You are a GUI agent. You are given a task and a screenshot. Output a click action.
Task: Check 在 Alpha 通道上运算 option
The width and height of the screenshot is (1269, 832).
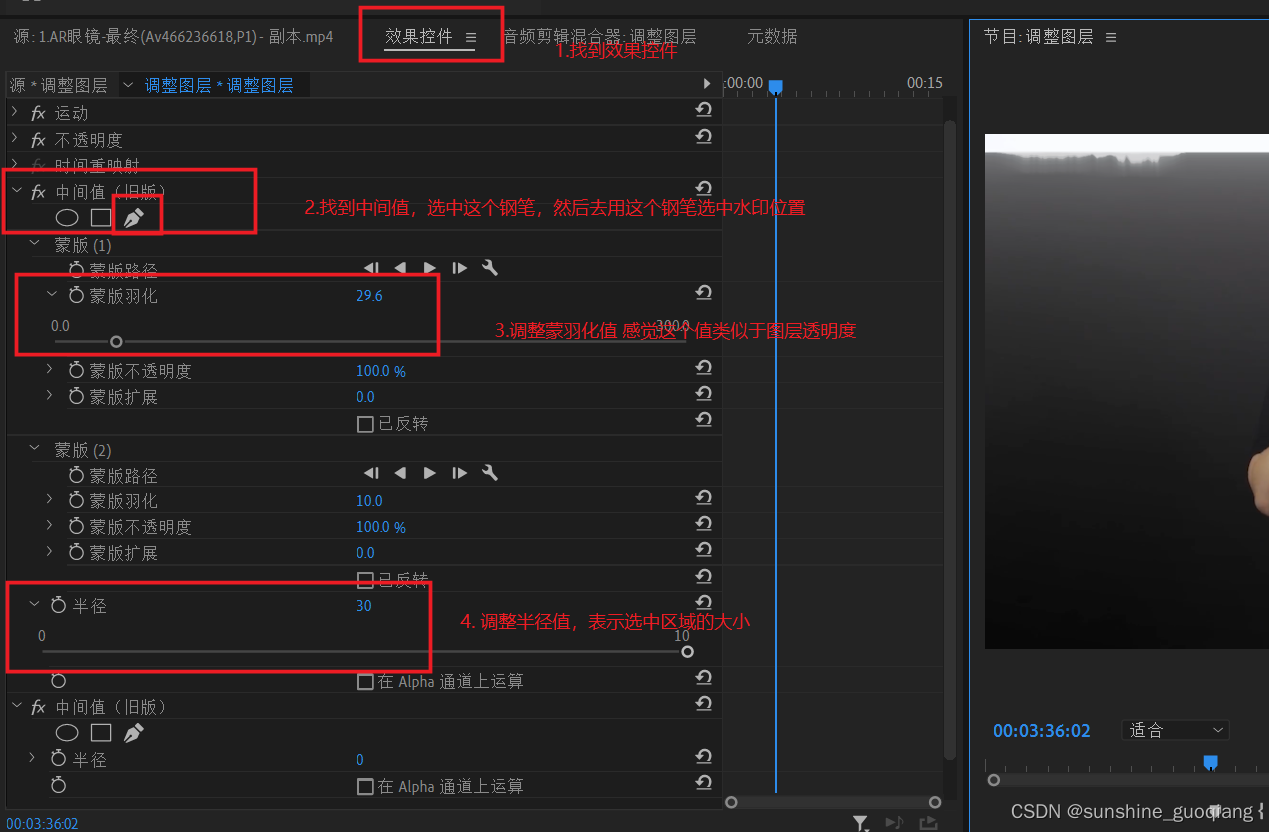pos(366,681)
